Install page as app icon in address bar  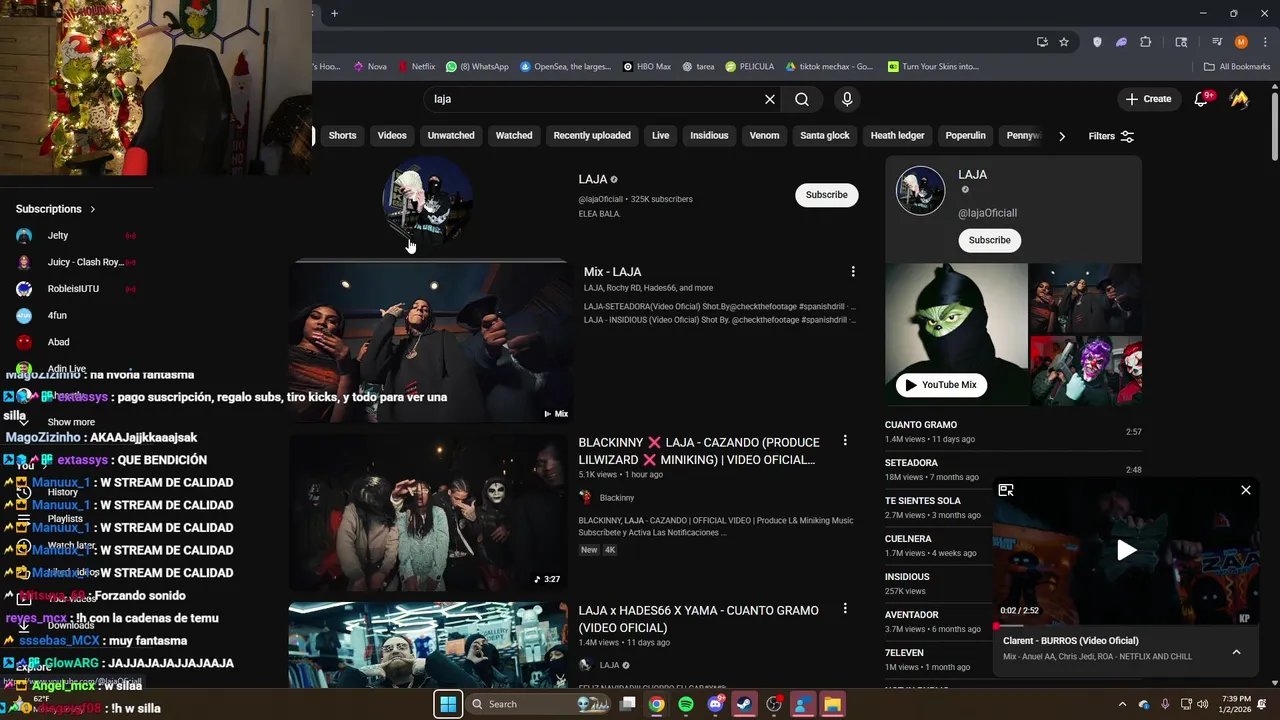[x=1042, y=42]
